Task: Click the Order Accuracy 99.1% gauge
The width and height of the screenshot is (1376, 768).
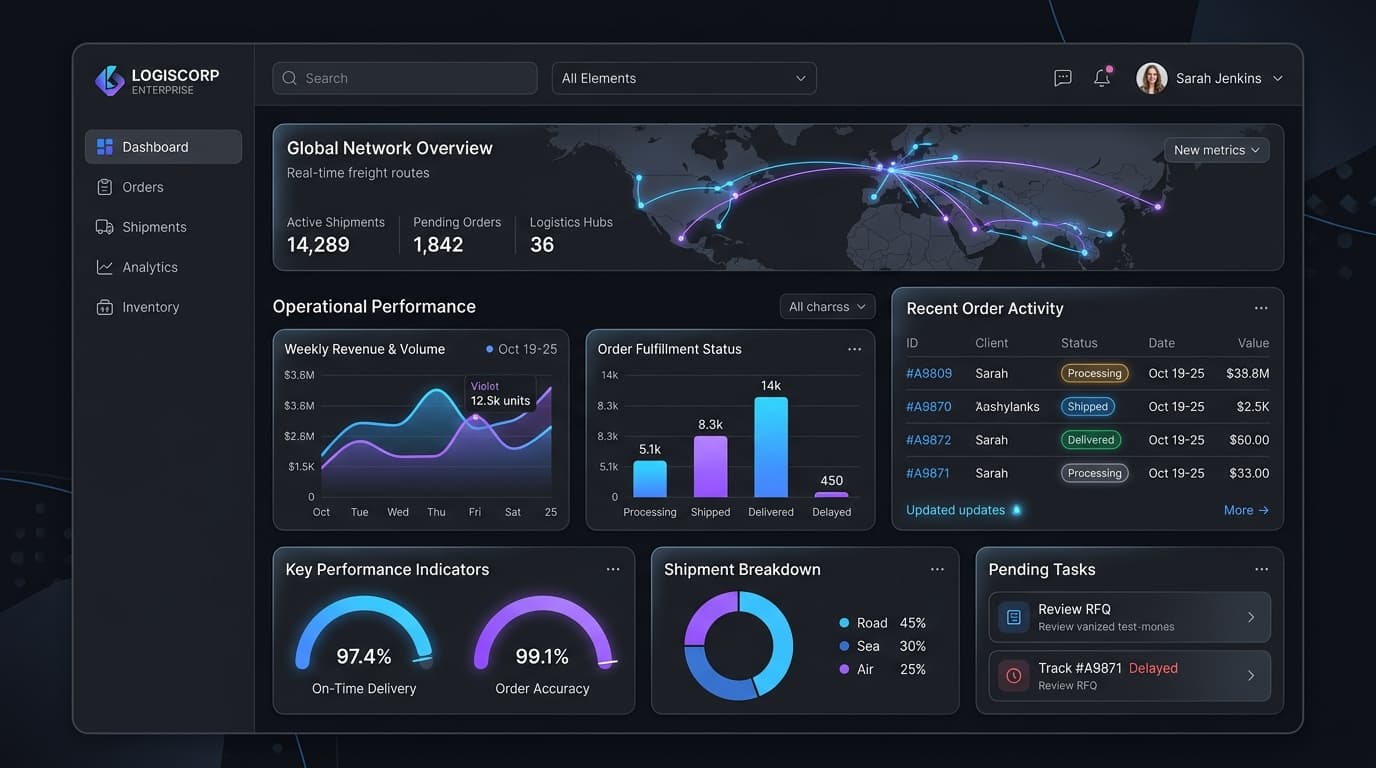Action: pyautogui.click(x=543, y=635)
